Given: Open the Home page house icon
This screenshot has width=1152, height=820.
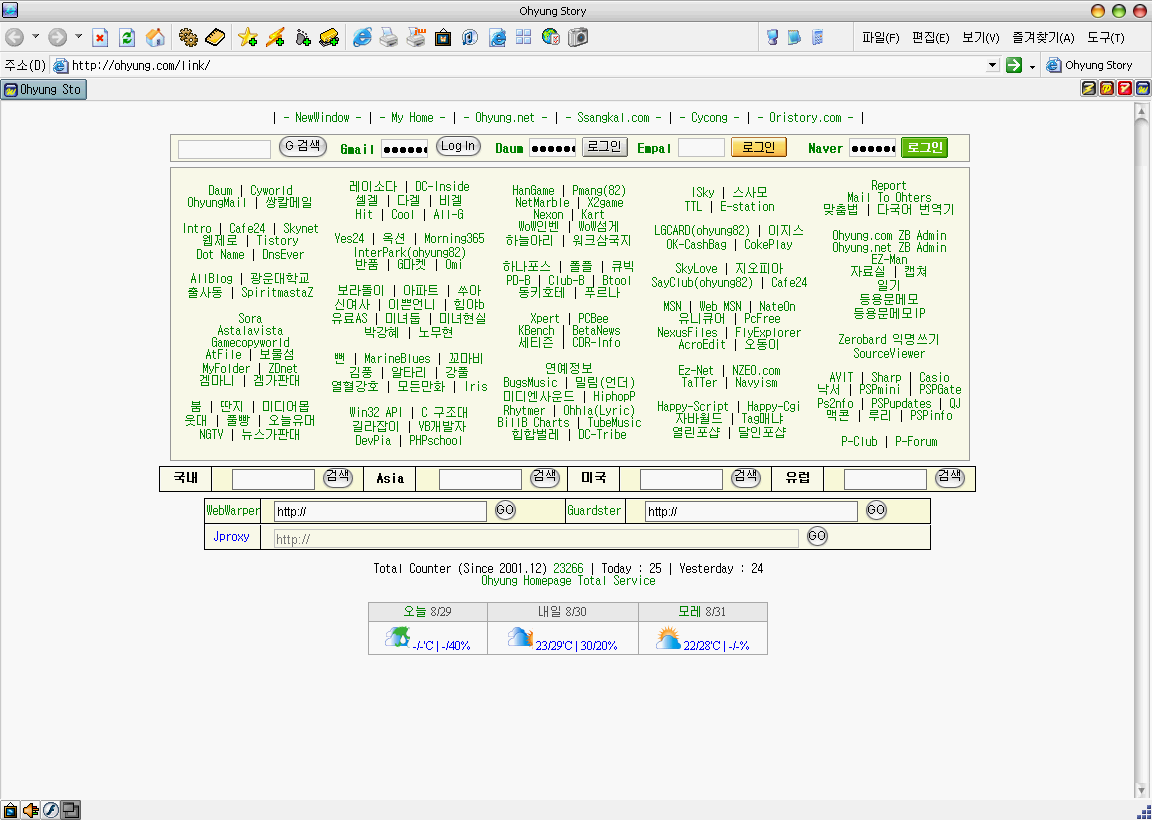Looking at the screenshot, I should [155, 37].
